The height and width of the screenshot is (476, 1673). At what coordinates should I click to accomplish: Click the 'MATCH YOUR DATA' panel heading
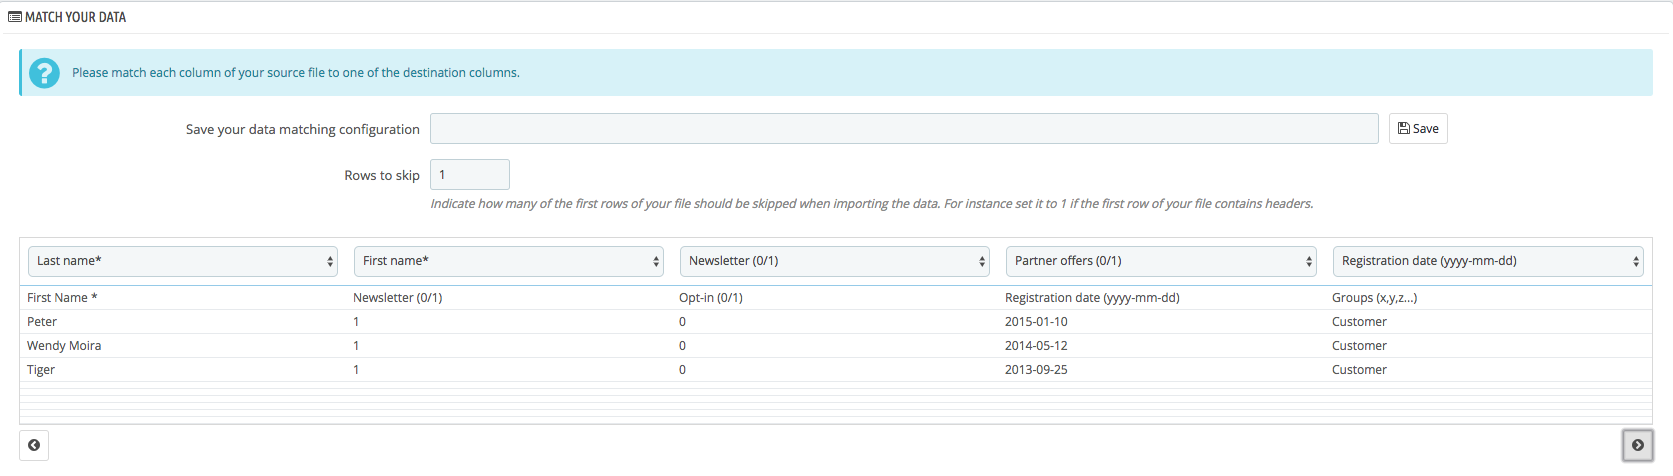pos(75,17)
